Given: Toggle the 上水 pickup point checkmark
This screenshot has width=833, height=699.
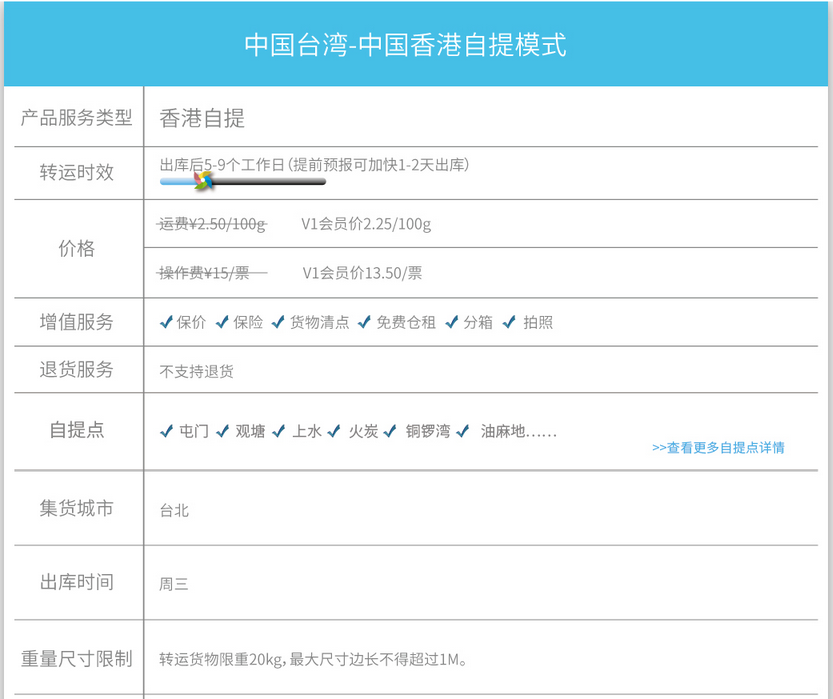Looking at the screenshot, I should coord(279,432).
